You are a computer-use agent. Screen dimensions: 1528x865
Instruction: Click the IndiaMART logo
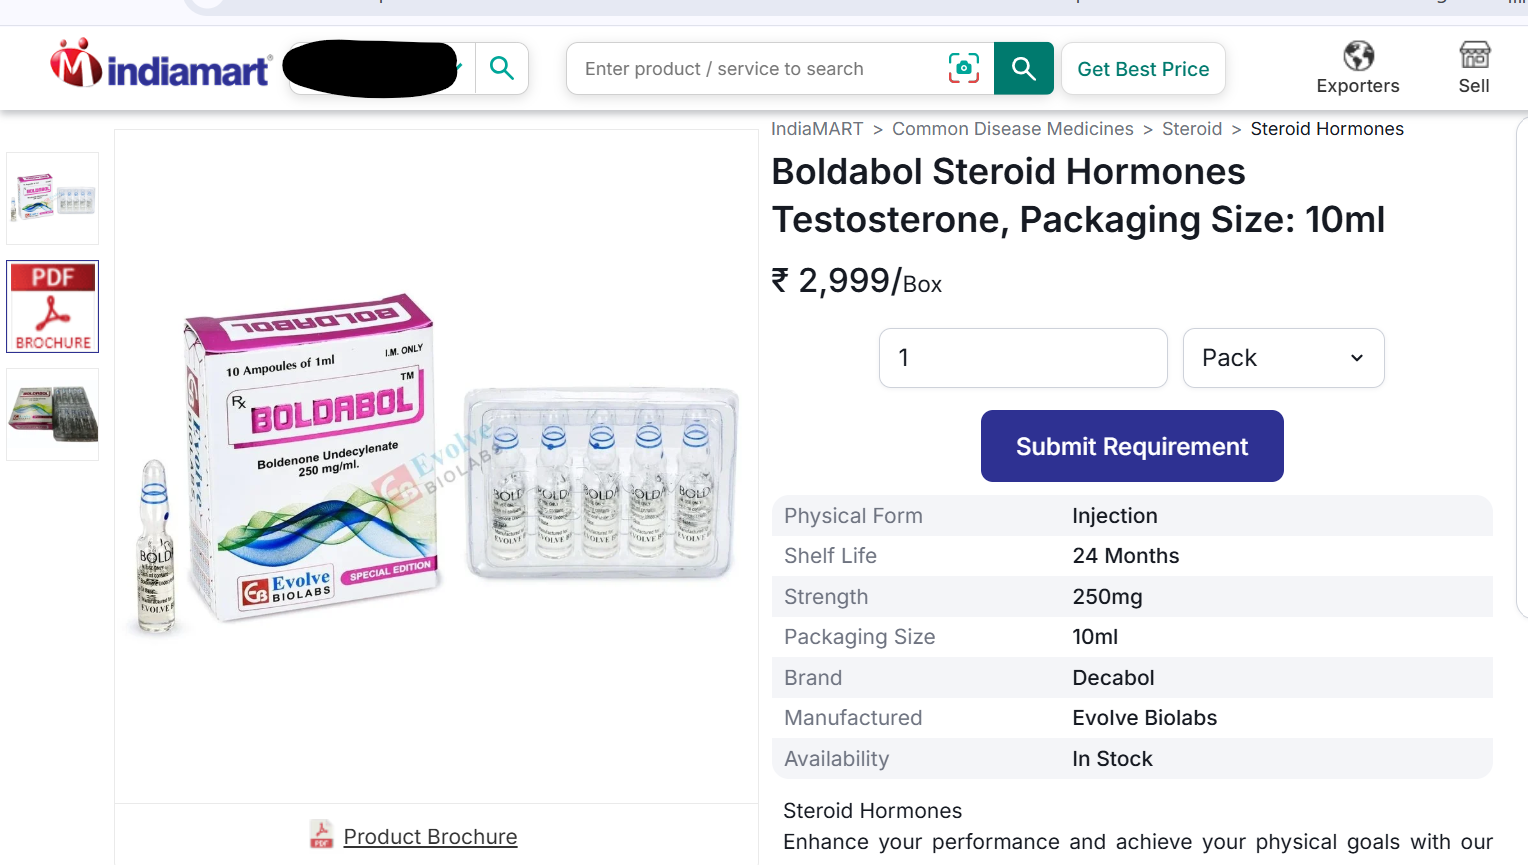[x=160, y=65]
